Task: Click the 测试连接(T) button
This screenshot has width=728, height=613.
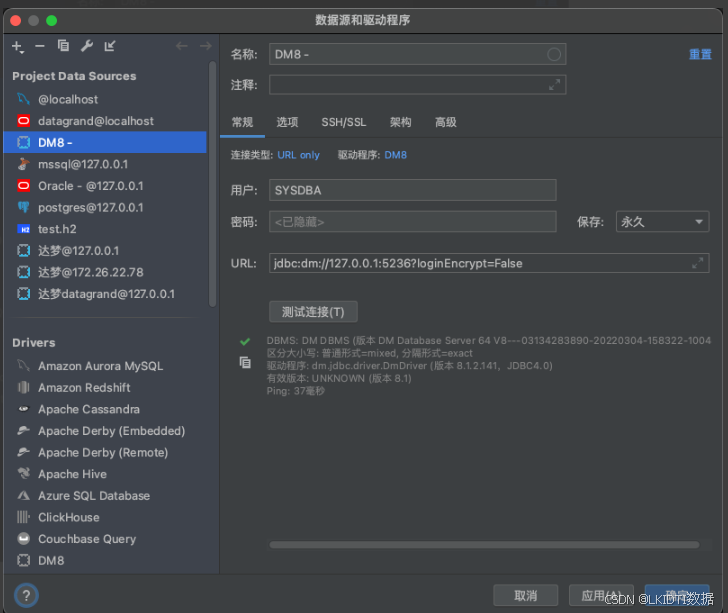Action: click(313, 312)
